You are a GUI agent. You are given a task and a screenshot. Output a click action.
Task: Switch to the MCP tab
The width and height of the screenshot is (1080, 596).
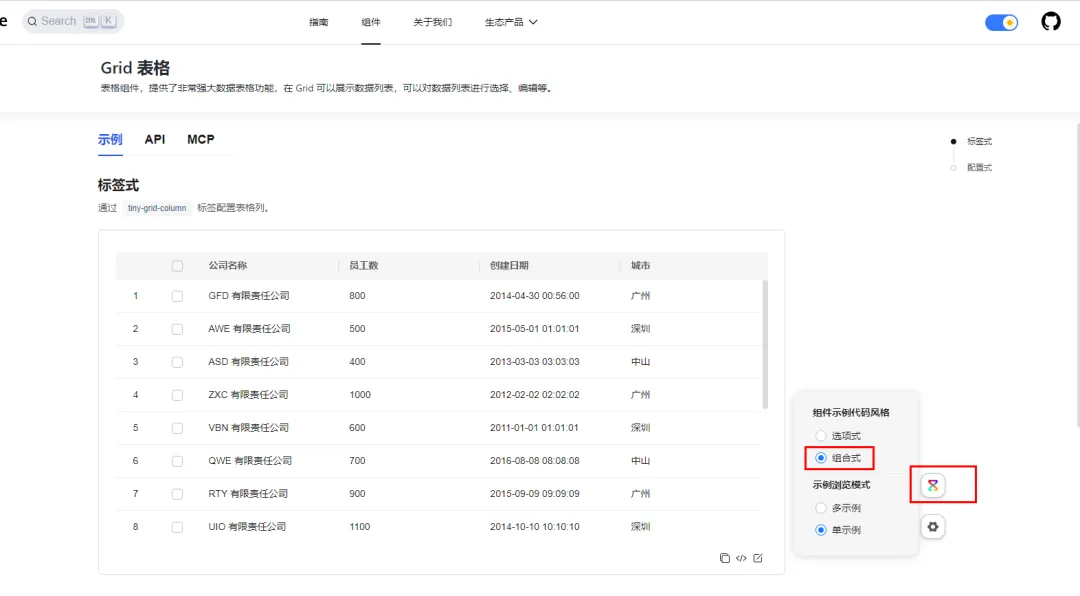[200, 139]
